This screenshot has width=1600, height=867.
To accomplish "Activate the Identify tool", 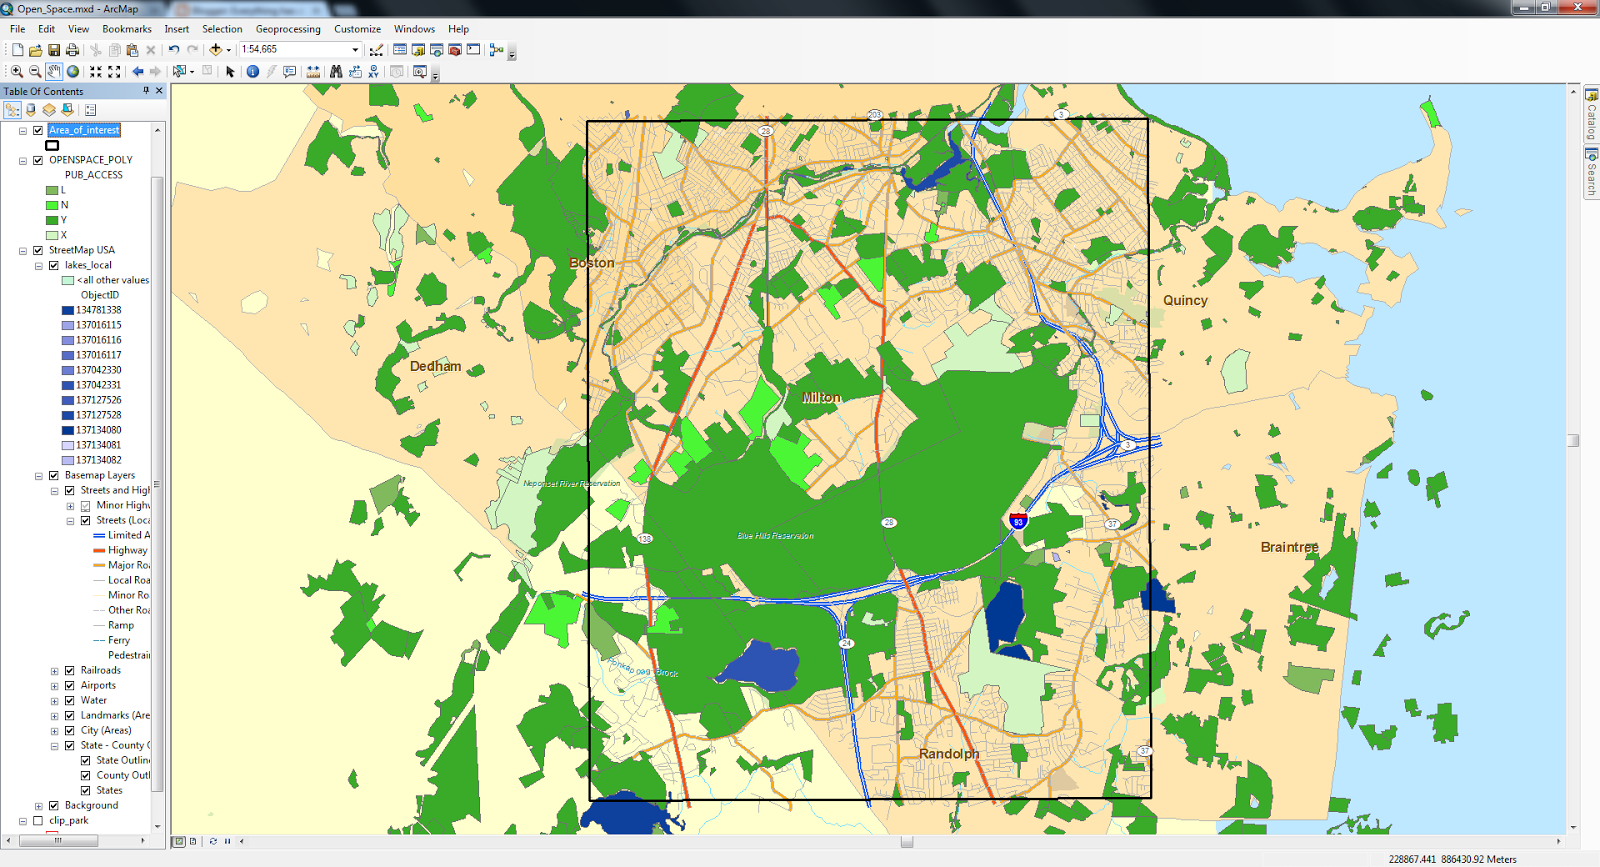I will click(253, 71).
